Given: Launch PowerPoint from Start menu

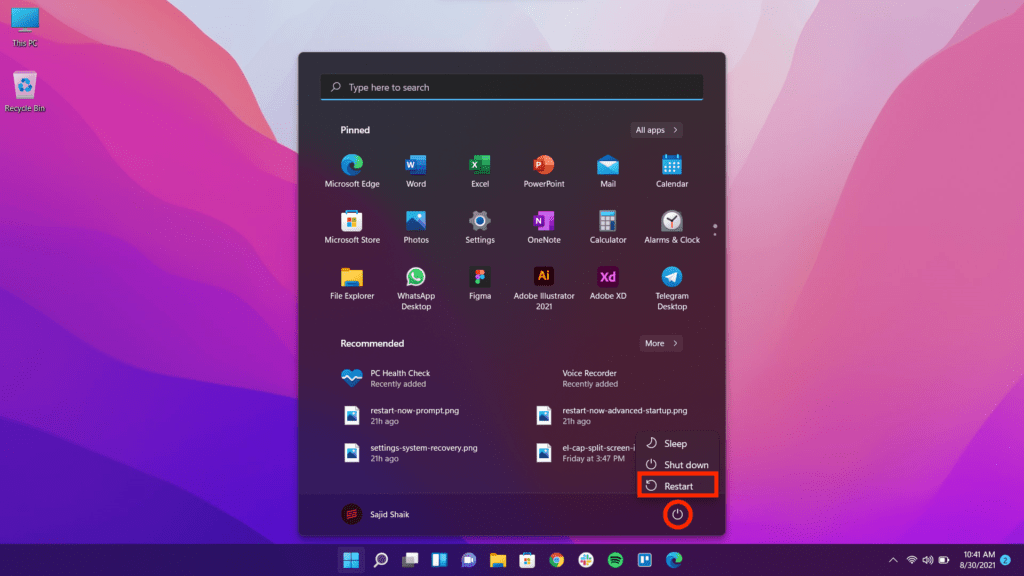Looking at the screenshot, I should pos(543,171).
